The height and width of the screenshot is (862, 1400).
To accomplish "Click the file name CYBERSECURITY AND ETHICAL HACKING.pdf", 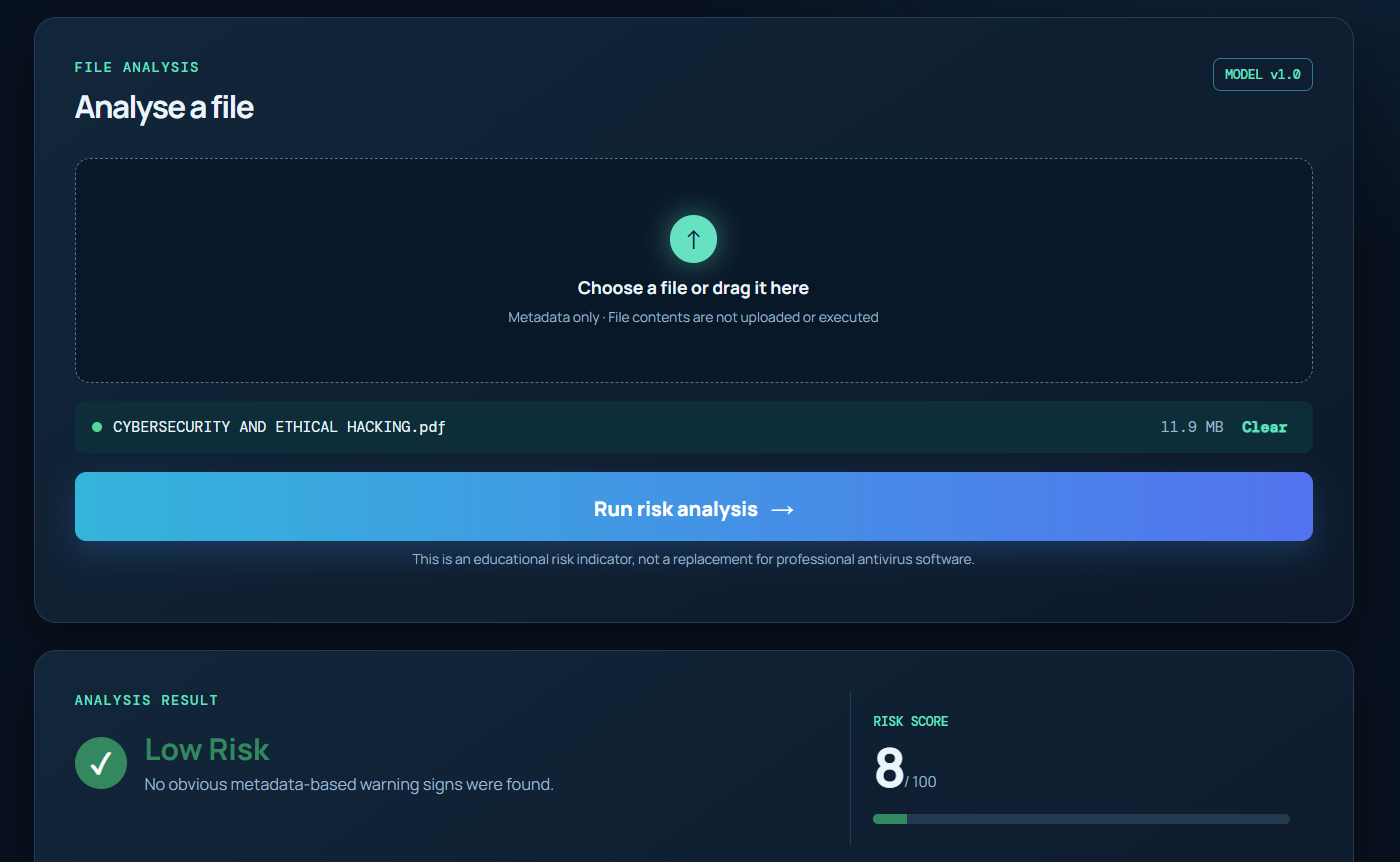I will tap(279, 427).
